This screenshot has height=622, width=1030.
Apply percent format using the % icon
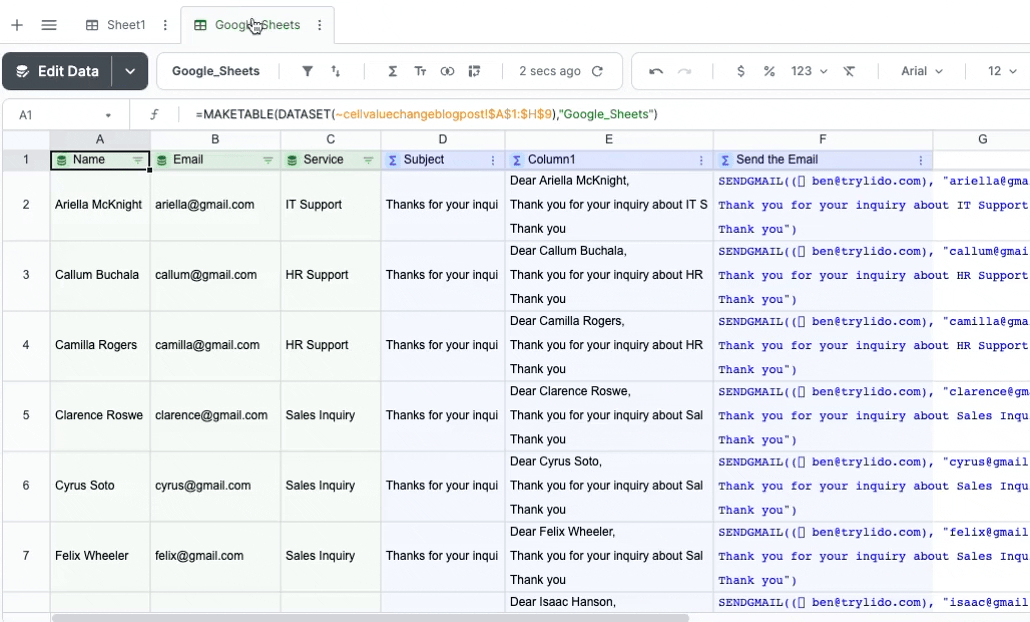coord(768,71)
